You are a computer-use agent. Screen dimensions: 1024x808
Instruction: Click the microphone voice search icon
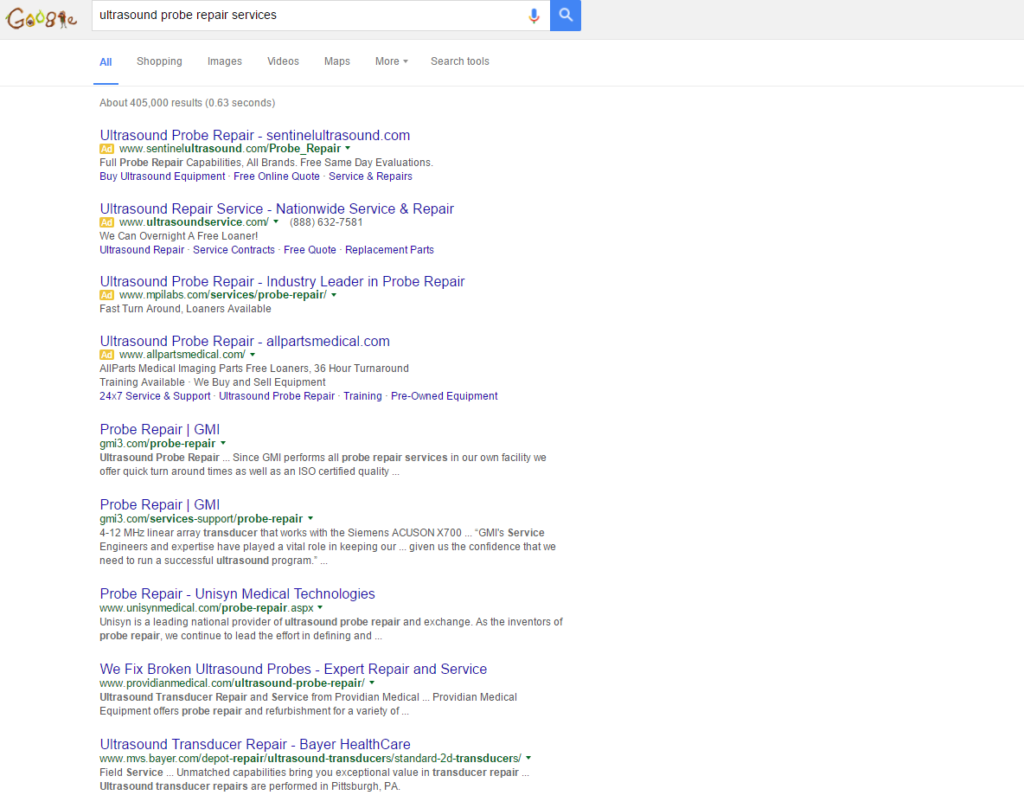point(534,16)
